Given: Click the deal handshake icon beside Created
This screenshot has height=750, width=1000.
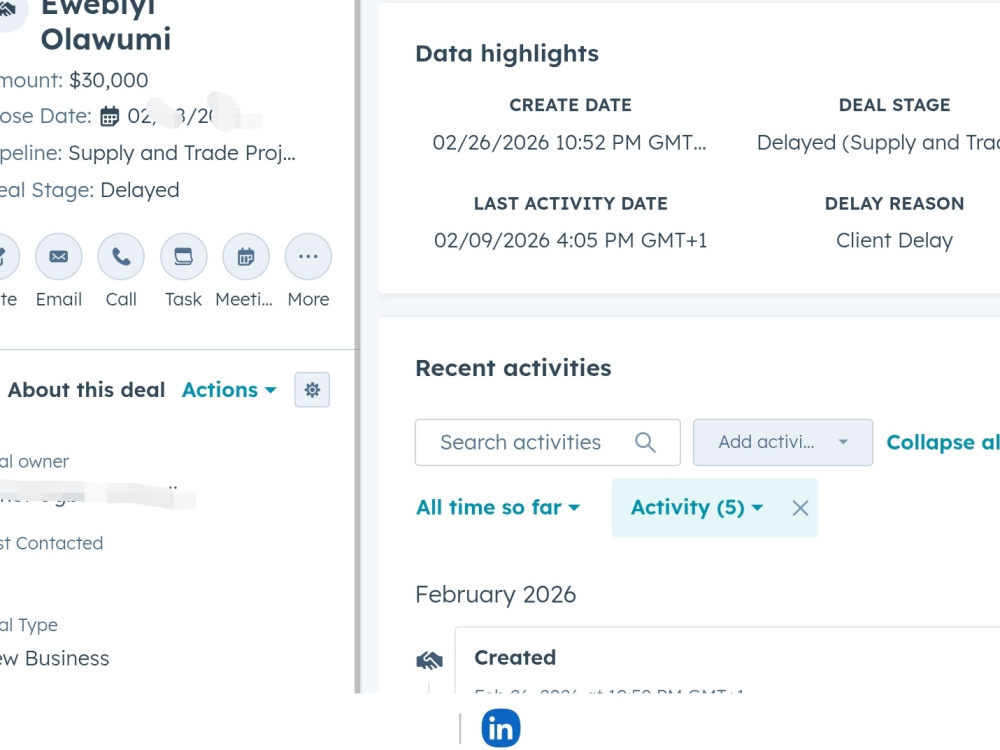Looking at the screenshot, I should [430, 660].
